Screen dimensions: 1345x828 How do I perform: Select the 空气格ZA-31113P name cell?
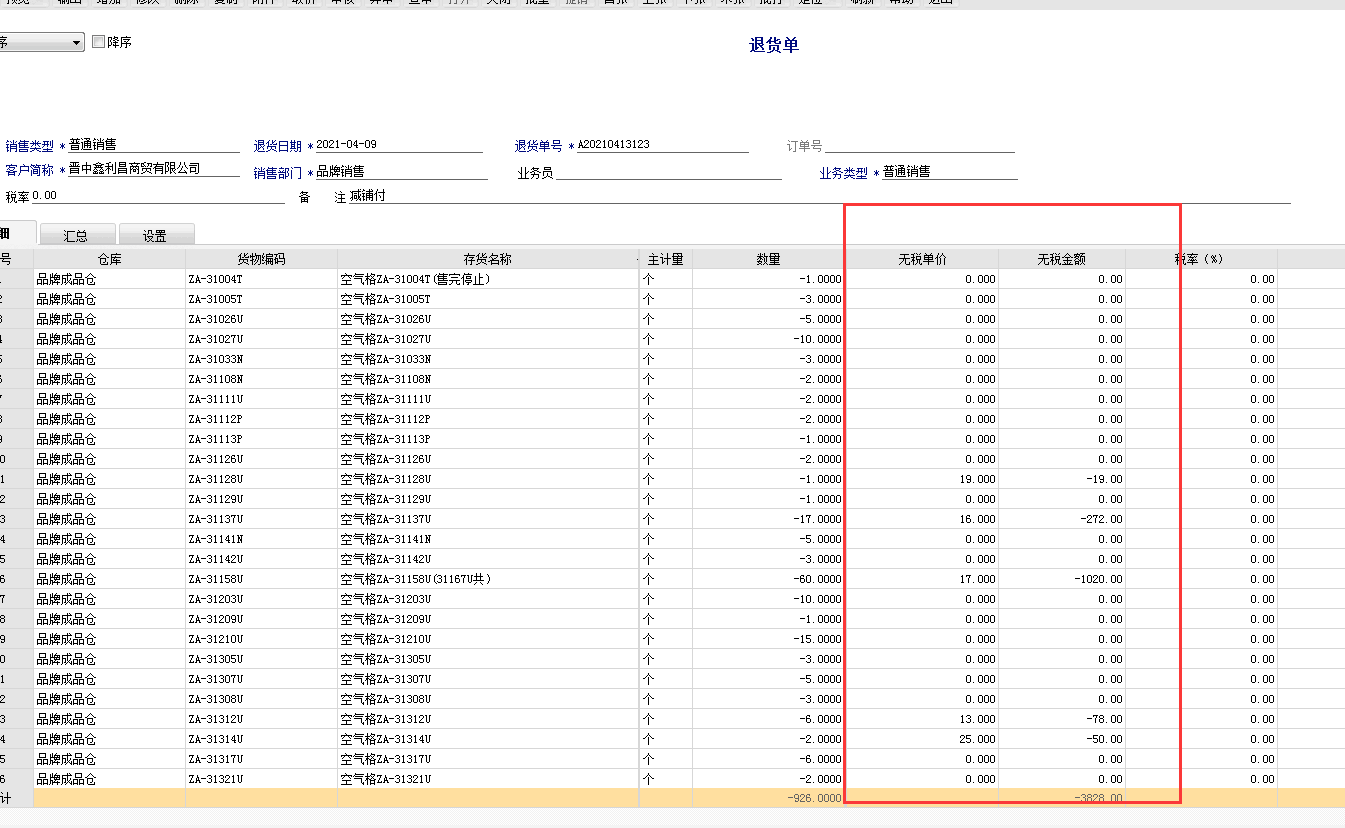click(488, 439)
